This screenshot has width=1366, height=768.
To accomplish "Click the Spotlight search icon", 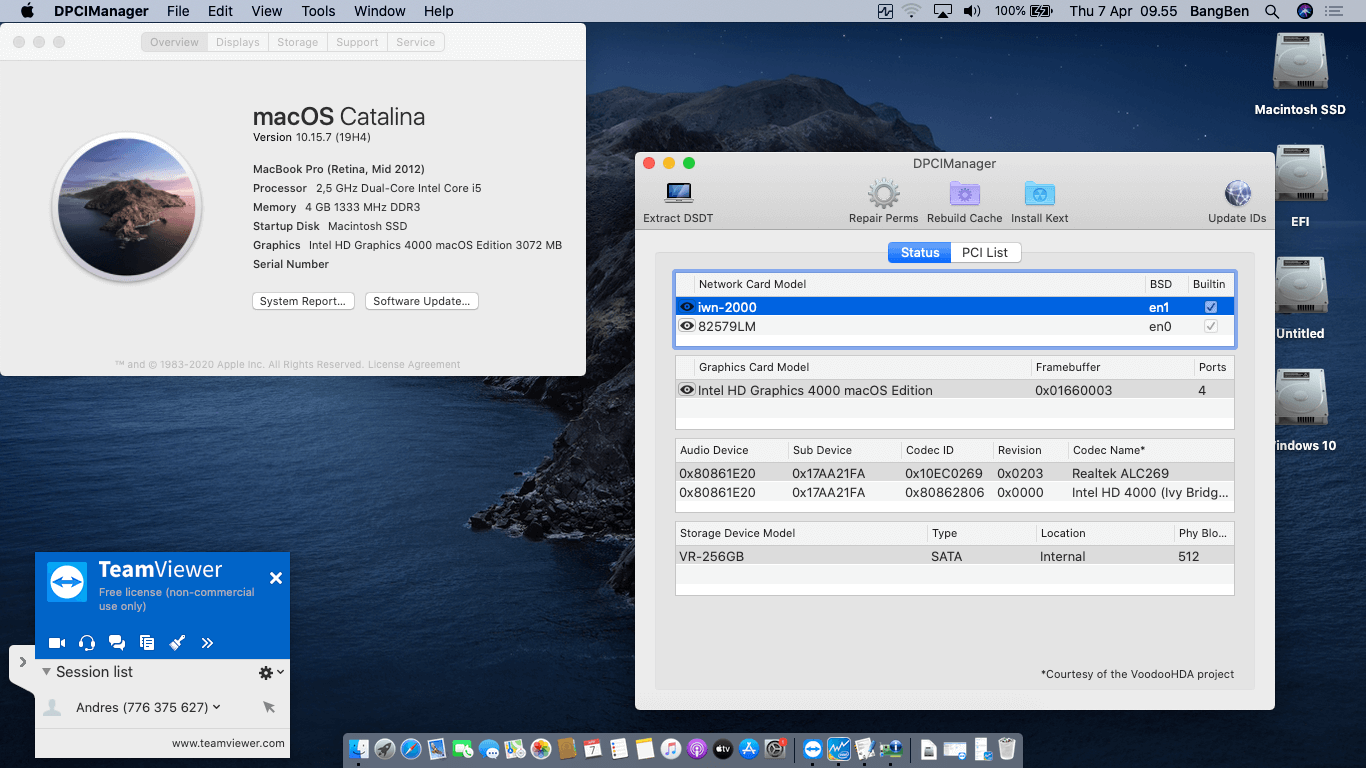I will pyautogui.click(x=1272, y=11).
